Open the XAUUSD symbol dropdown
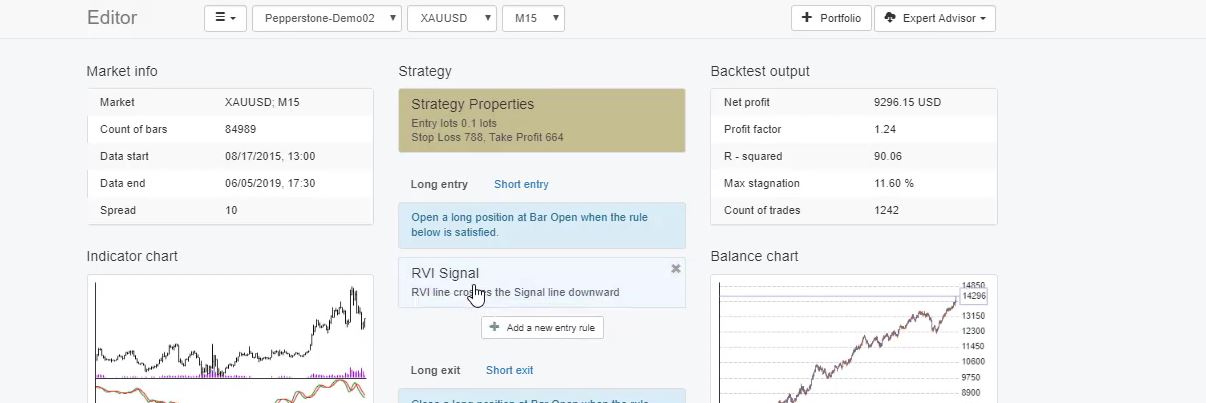Viewport: 1206px width, 403px height. point(451,18)
